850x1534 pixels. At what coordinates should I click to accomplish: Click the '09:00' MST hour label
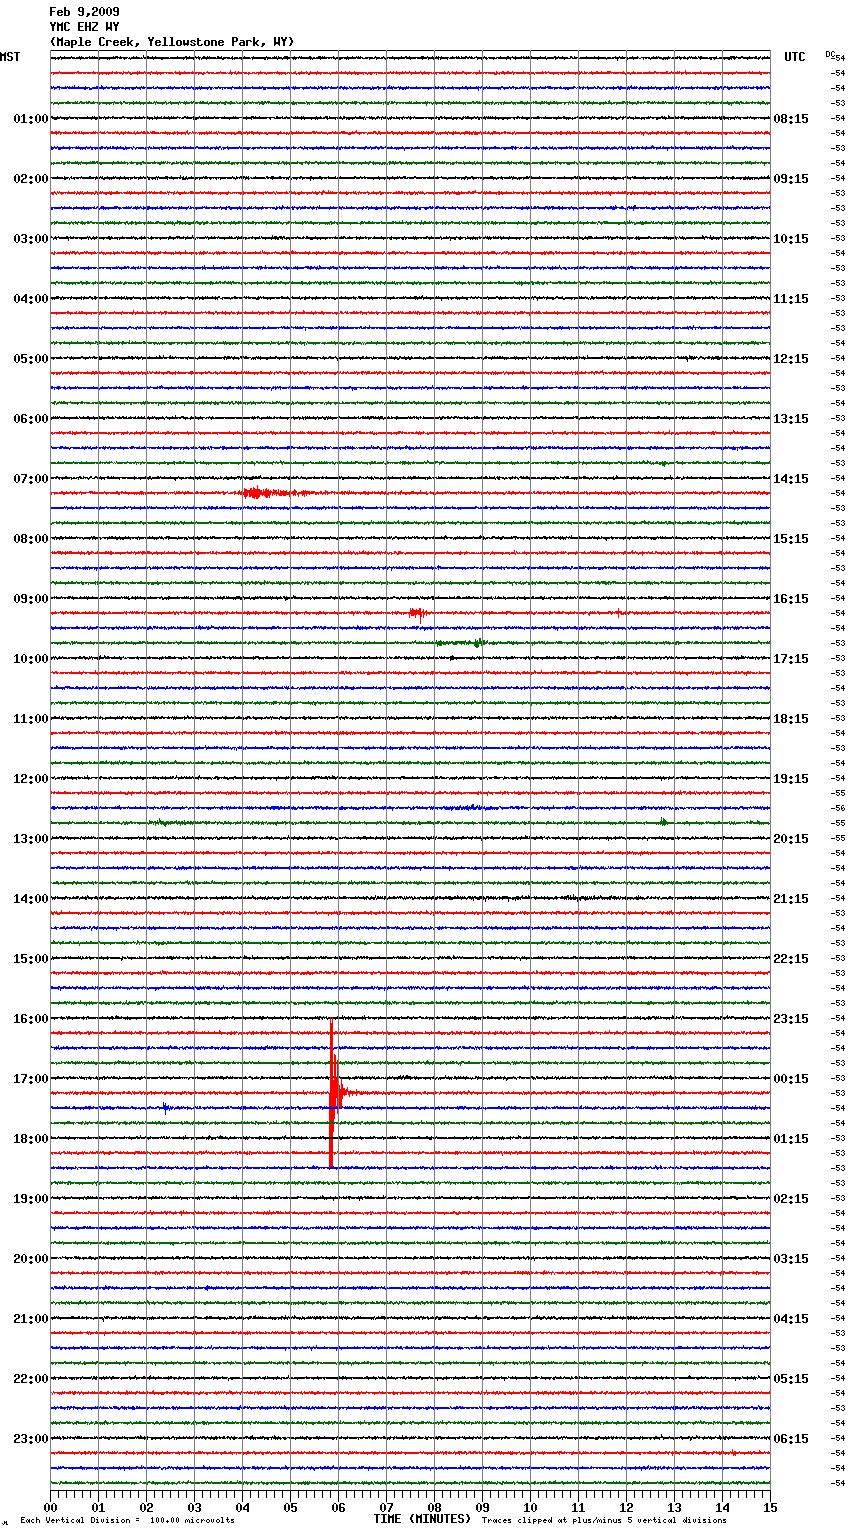(x=30, y=599)
